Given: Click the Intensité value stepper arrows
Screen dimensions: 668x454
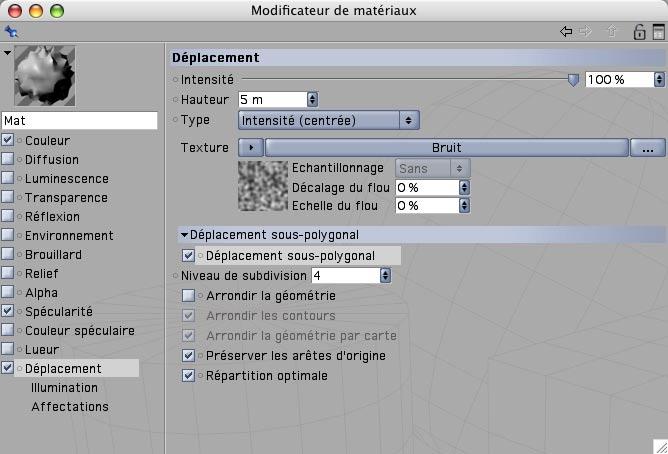Looking at the screenshot, I should coord(659,80).
